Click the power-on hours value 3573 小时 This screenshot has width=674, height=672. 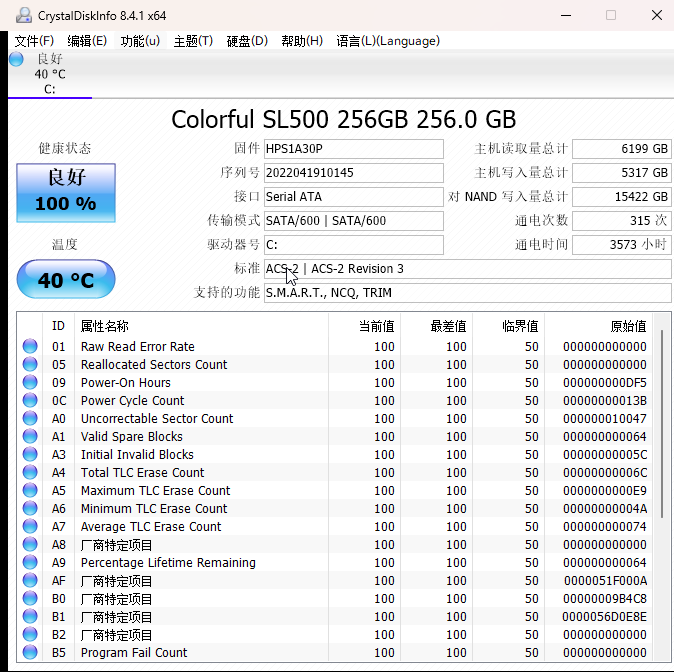pyautogui.click(x=621, y=245)
